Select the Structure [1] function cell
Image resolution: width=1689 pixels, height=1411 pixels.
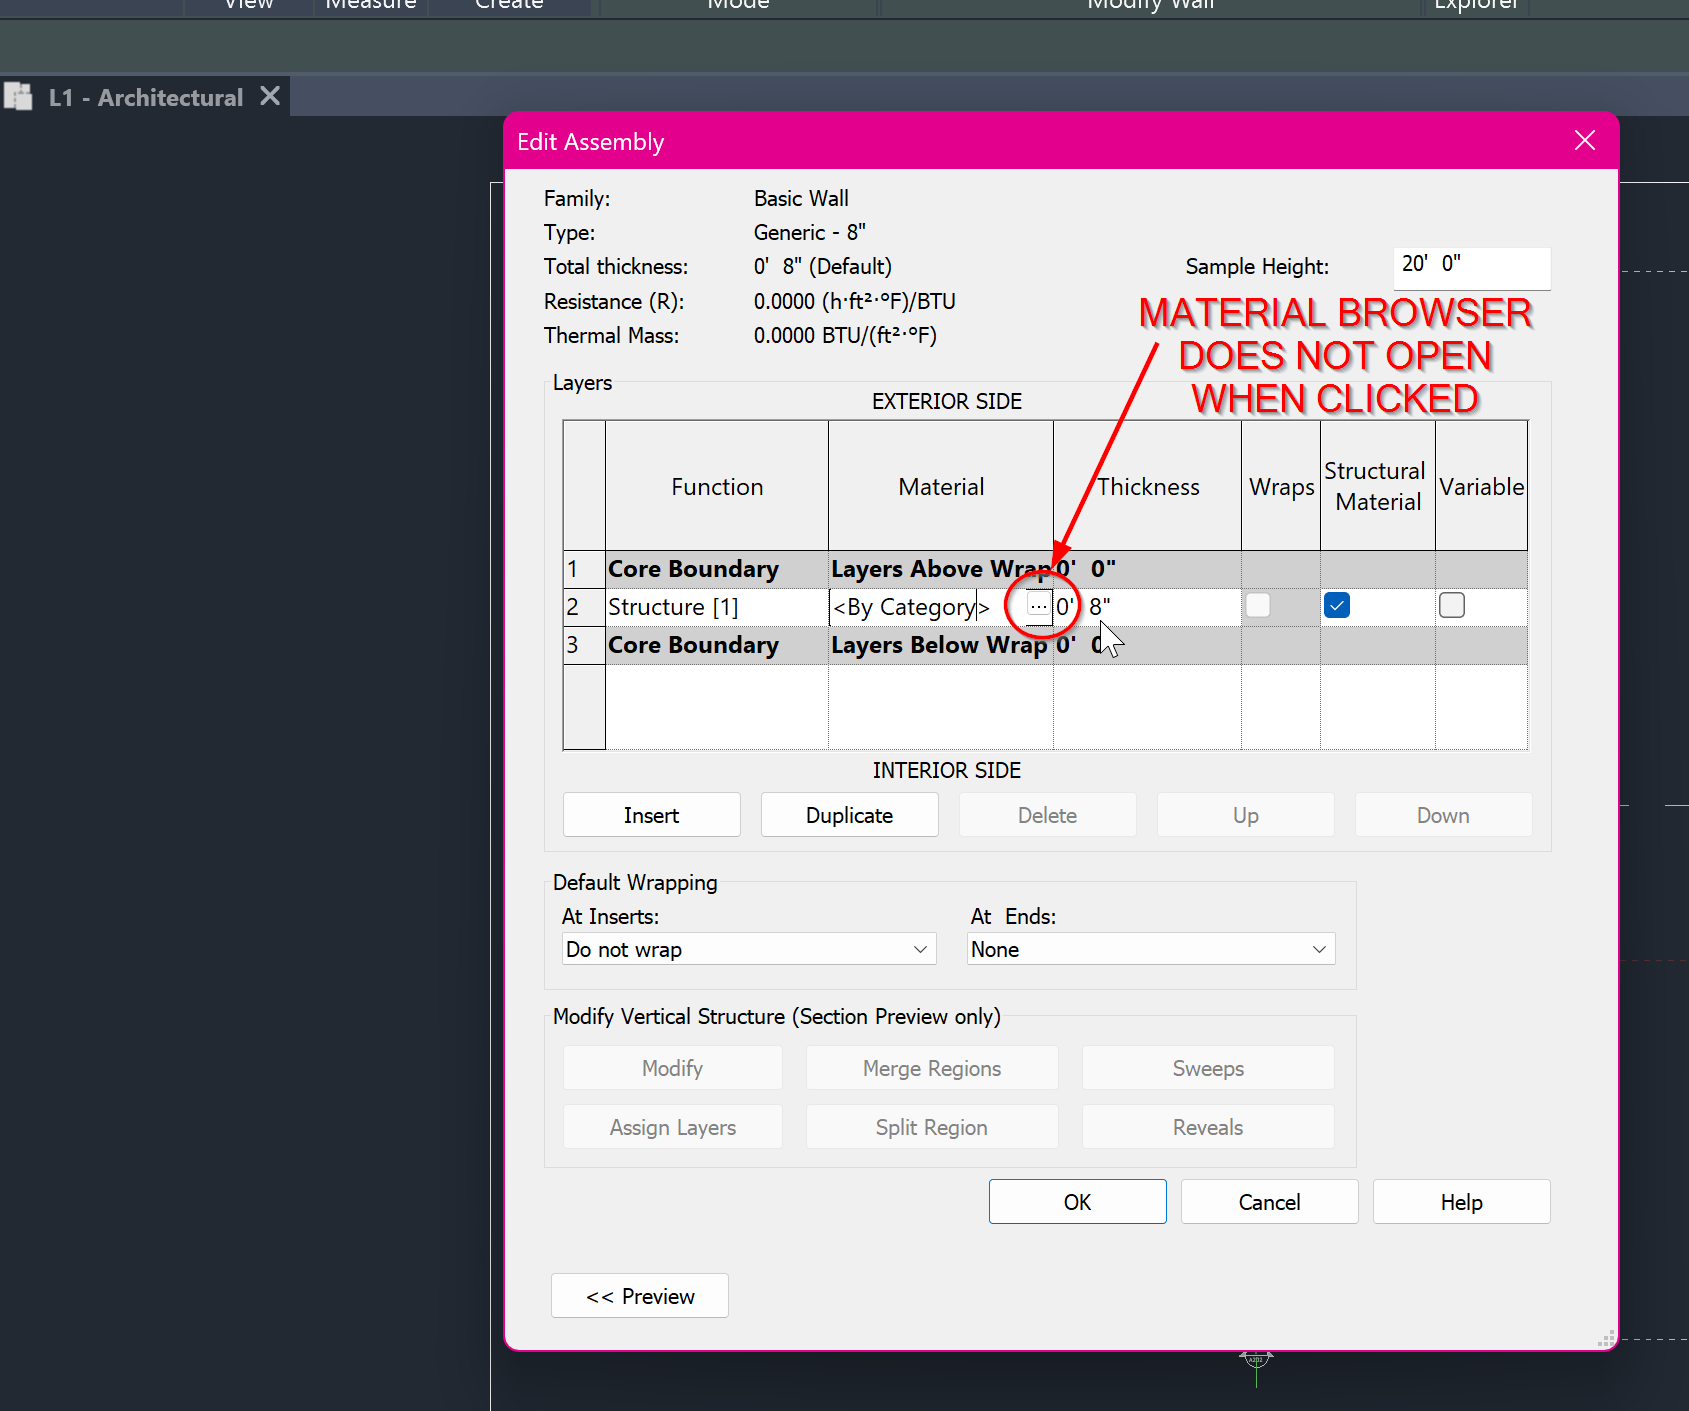(x=717, y=607)
